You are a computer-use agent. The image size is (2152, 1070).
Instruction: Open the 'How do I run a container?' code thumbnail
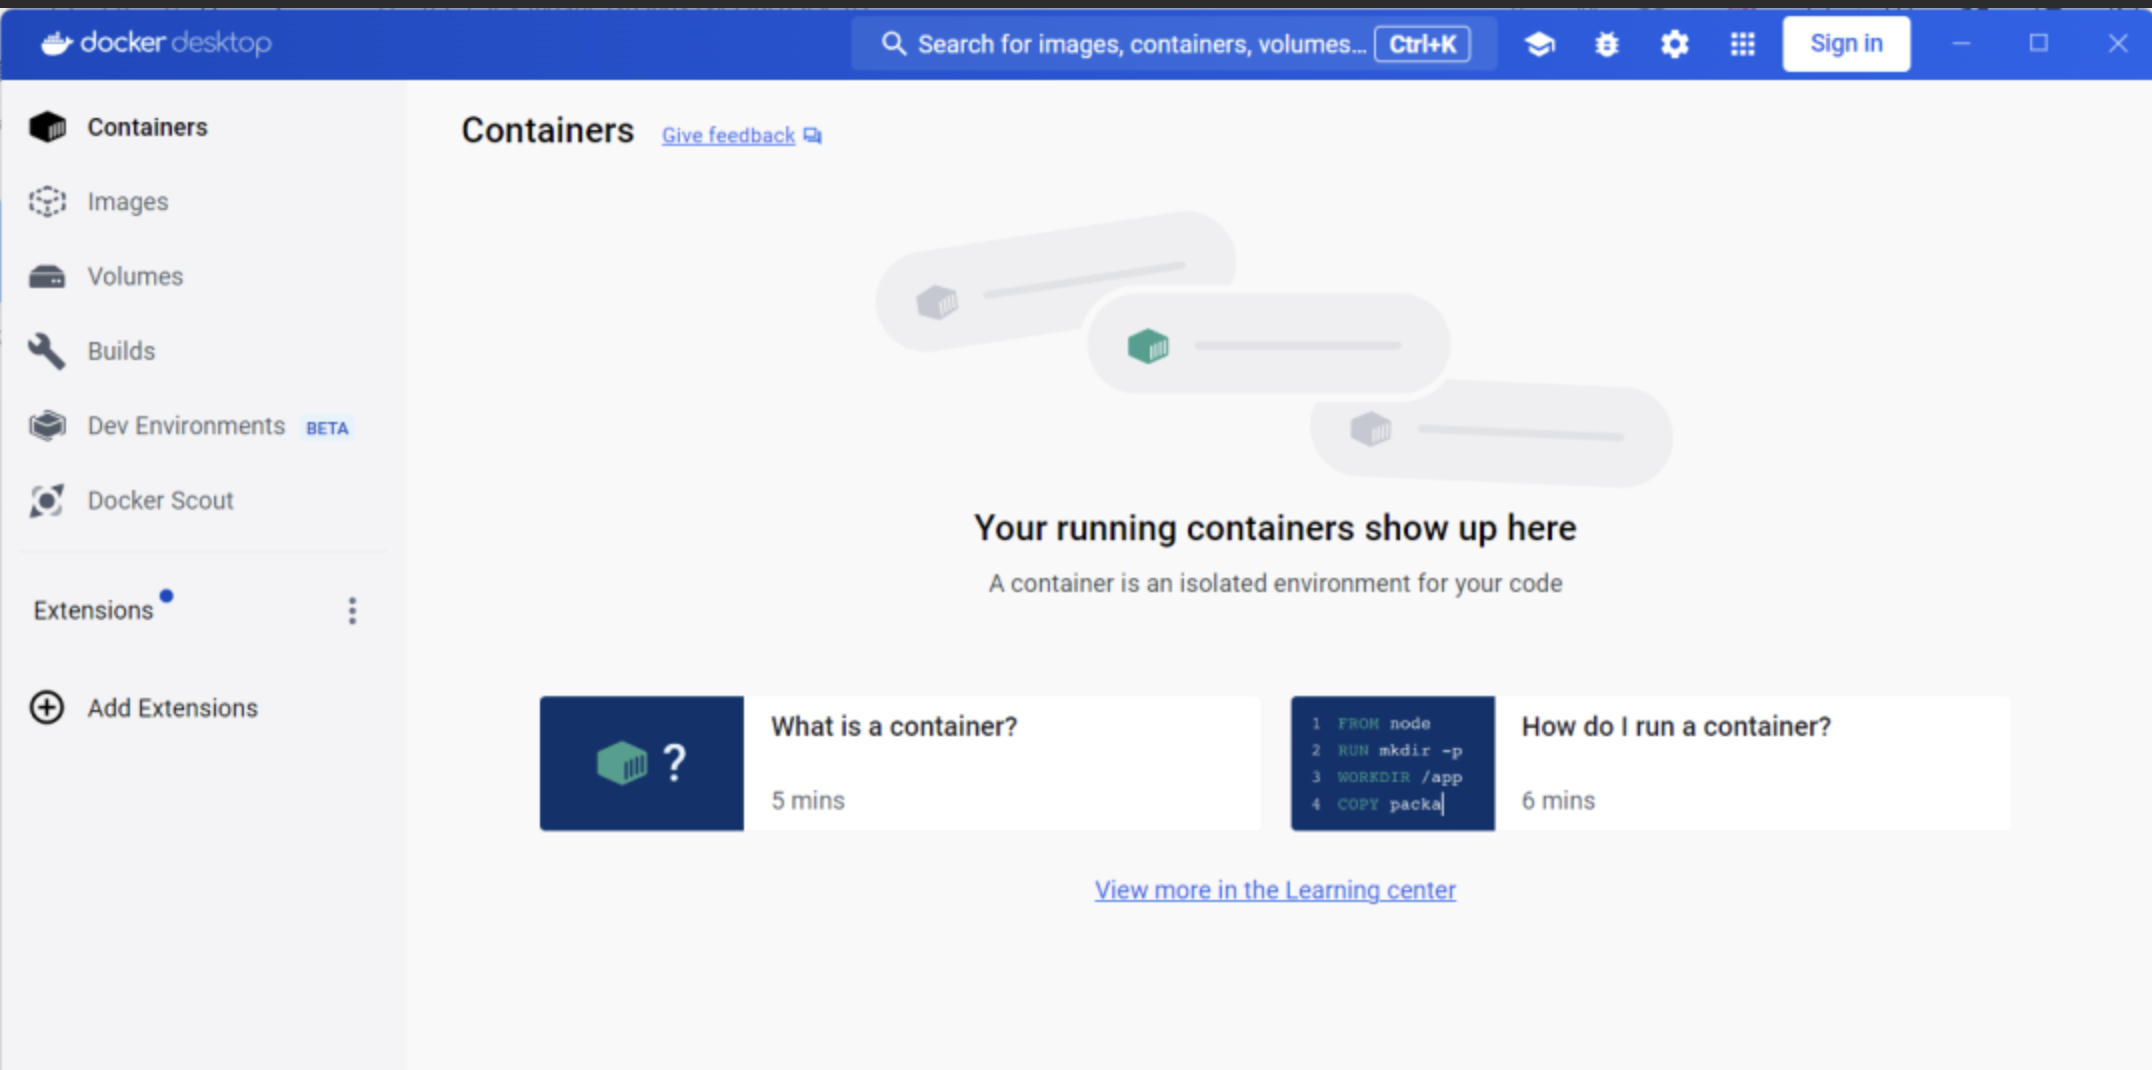pyautogui.click(x=1393, y=763)
